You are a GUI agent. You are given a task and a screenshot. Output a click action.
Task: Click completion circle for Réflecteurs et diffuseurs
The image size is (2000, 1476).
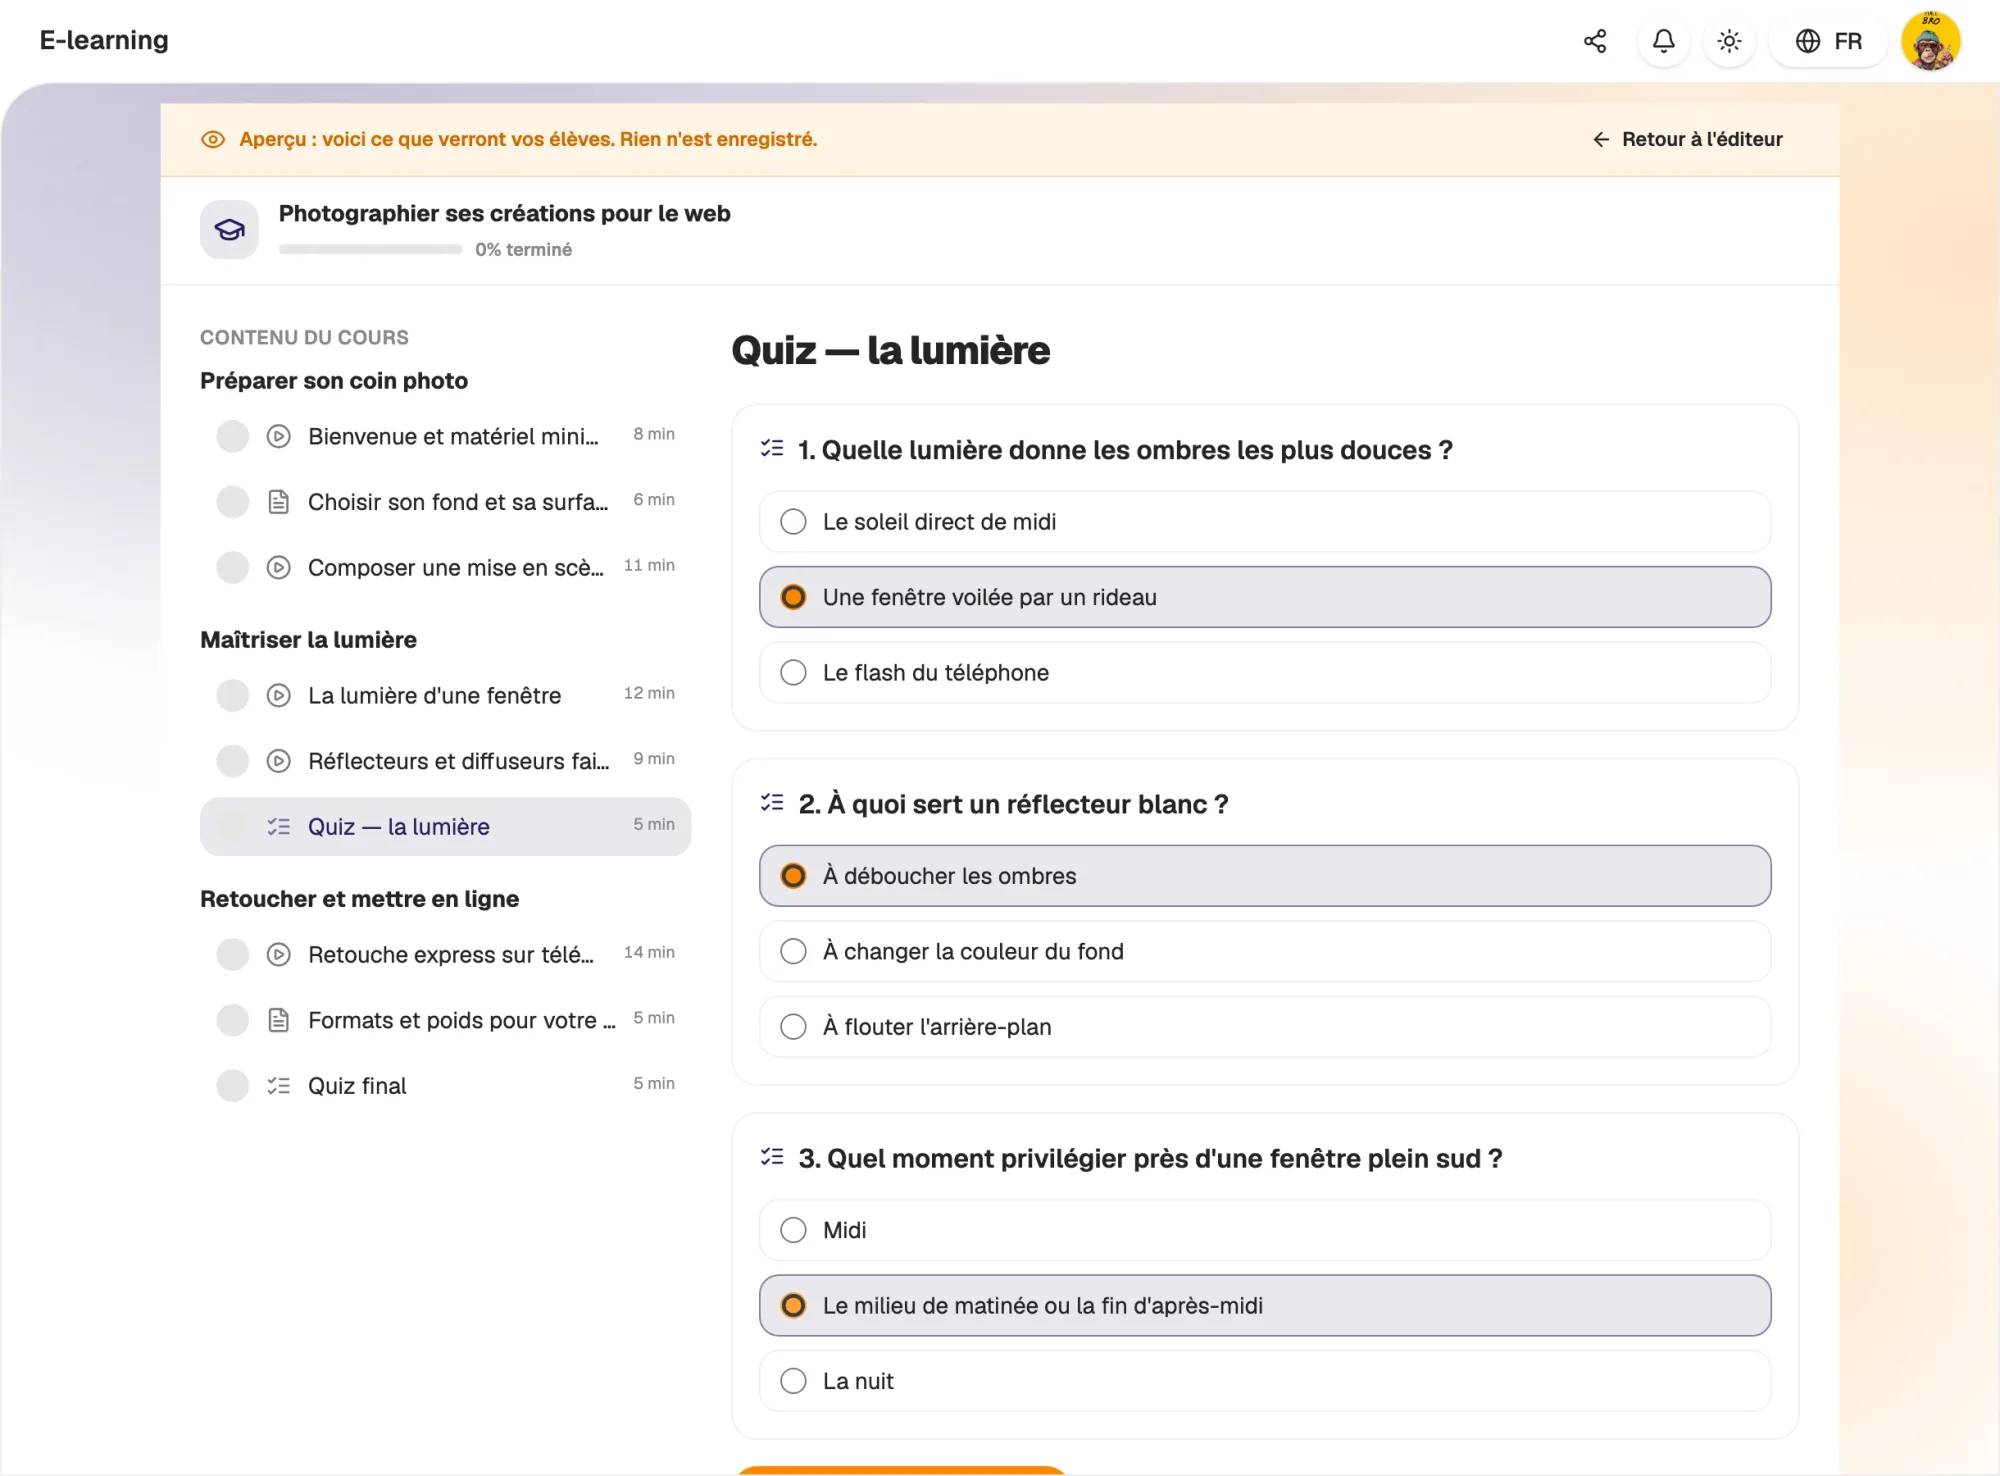tap(233, 761)
